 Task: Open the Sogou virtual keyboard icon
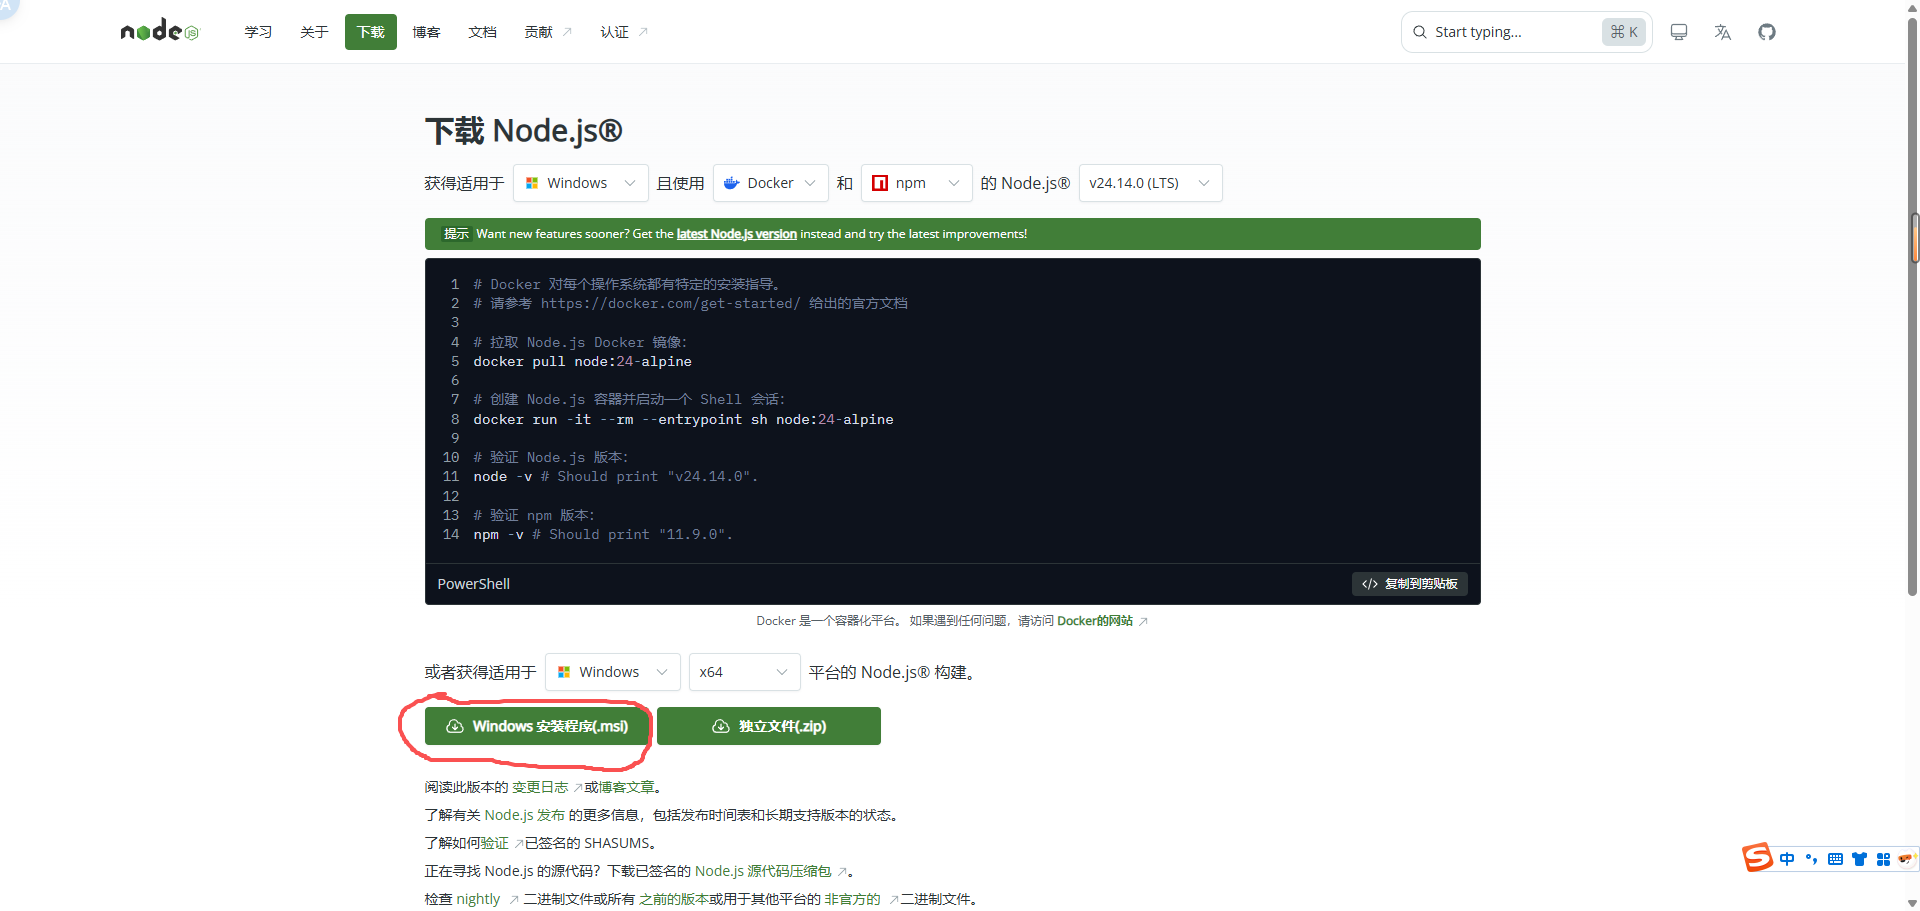point(1835,859)
